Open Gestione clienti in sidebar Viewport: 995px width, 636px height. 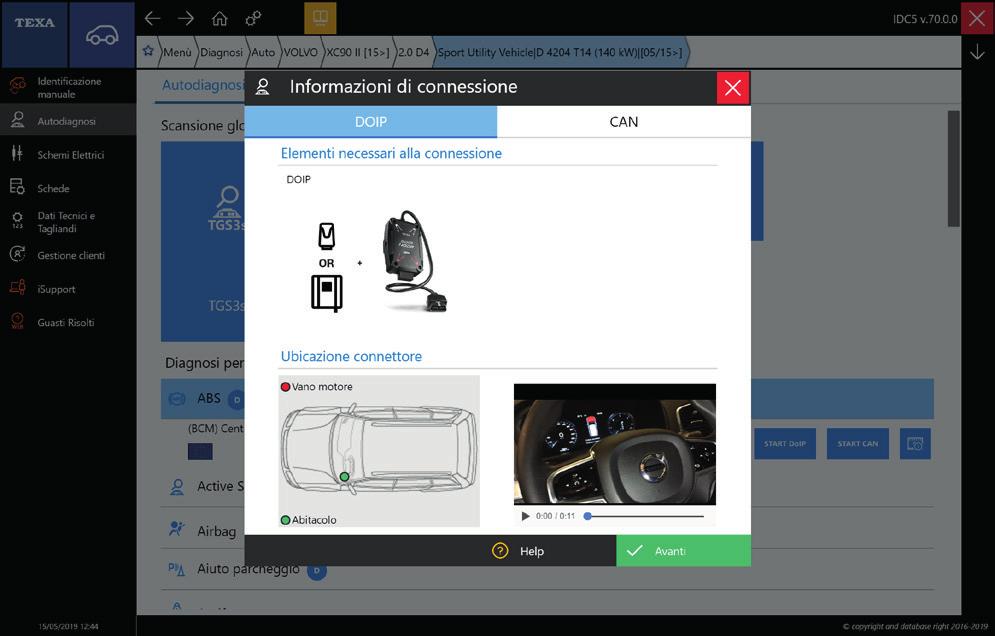tap(68, 255)
